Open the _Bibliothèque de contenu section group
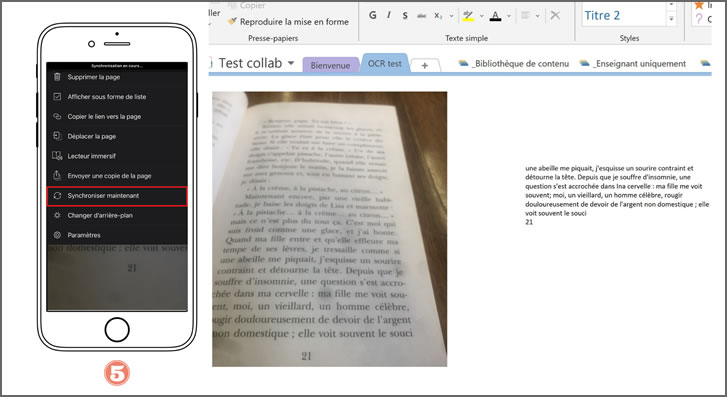Viewport: 727px width, 397px height. (514, 64)
